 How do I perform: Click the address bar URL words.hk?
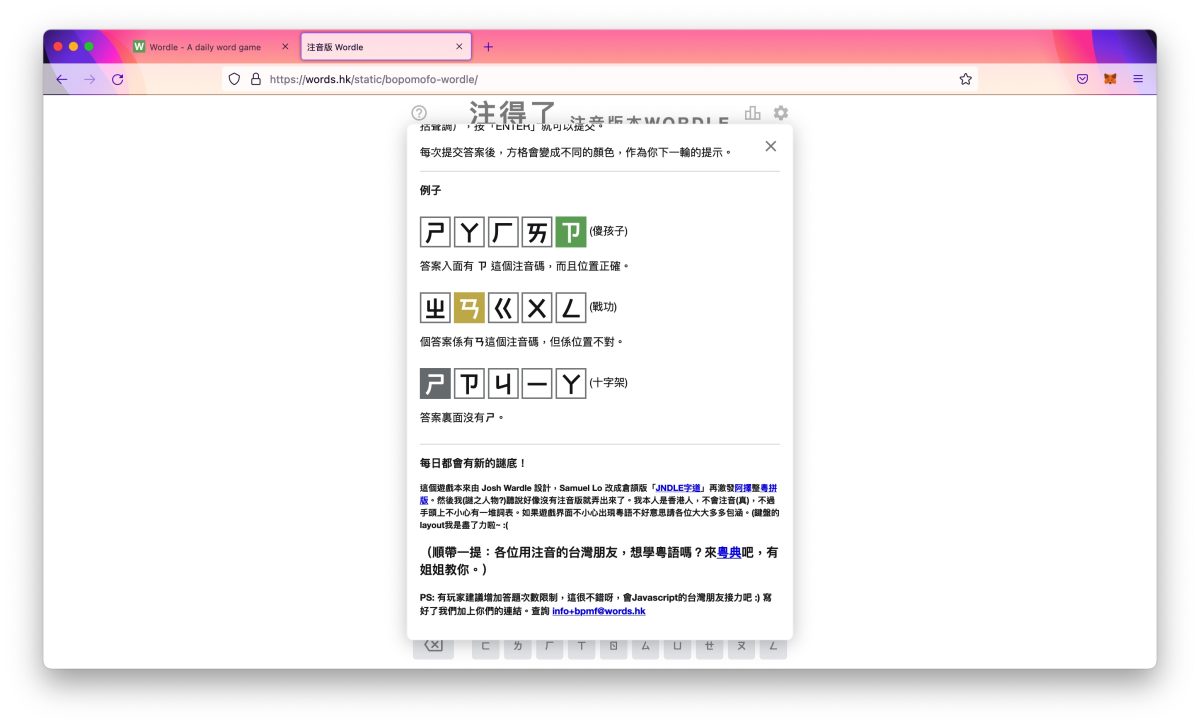(x=374, y=79)
